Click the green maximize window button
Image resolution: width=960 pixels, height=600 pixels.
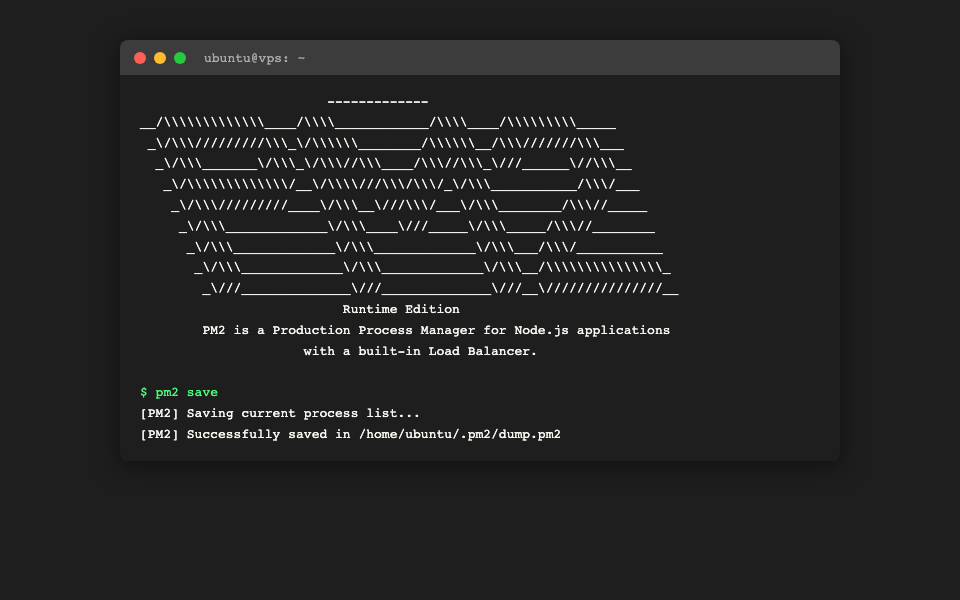[x=180, y=58]
